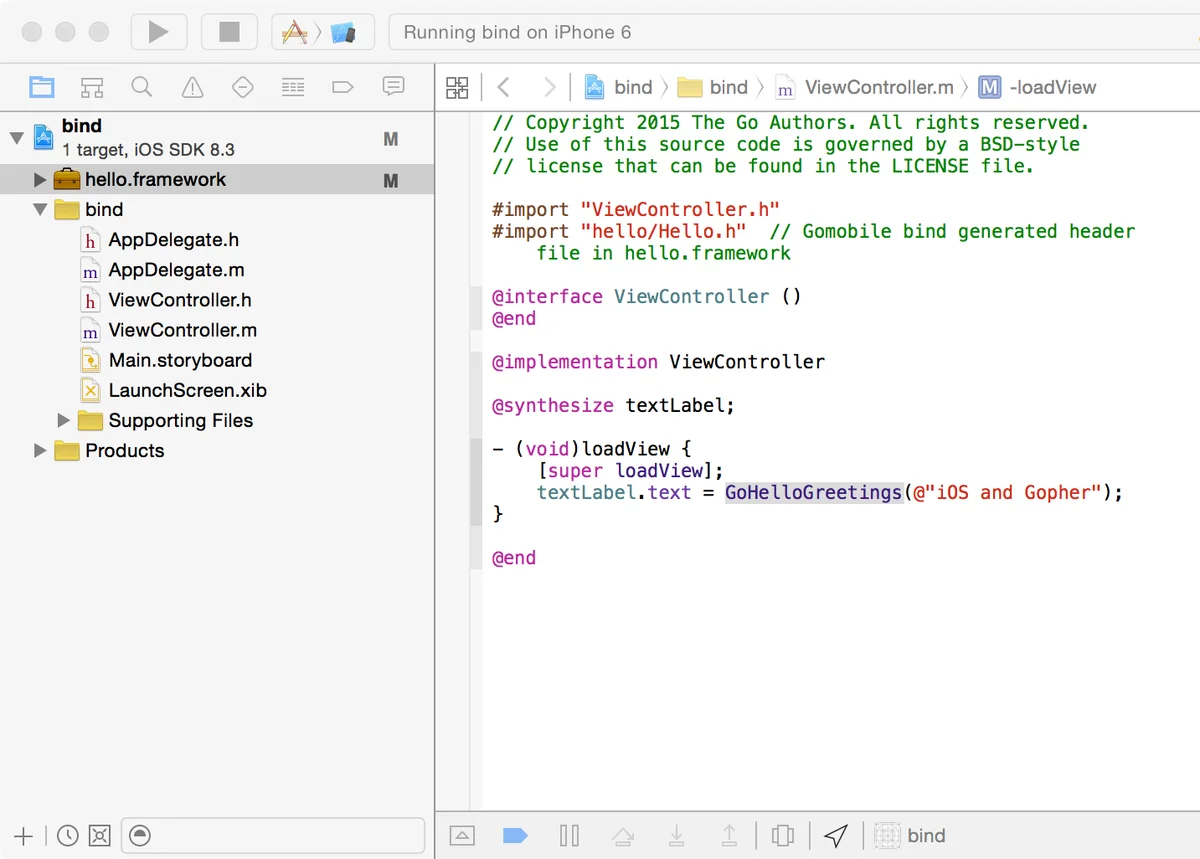Select the simulator device icon in scheme selector

tap(344, 32)
